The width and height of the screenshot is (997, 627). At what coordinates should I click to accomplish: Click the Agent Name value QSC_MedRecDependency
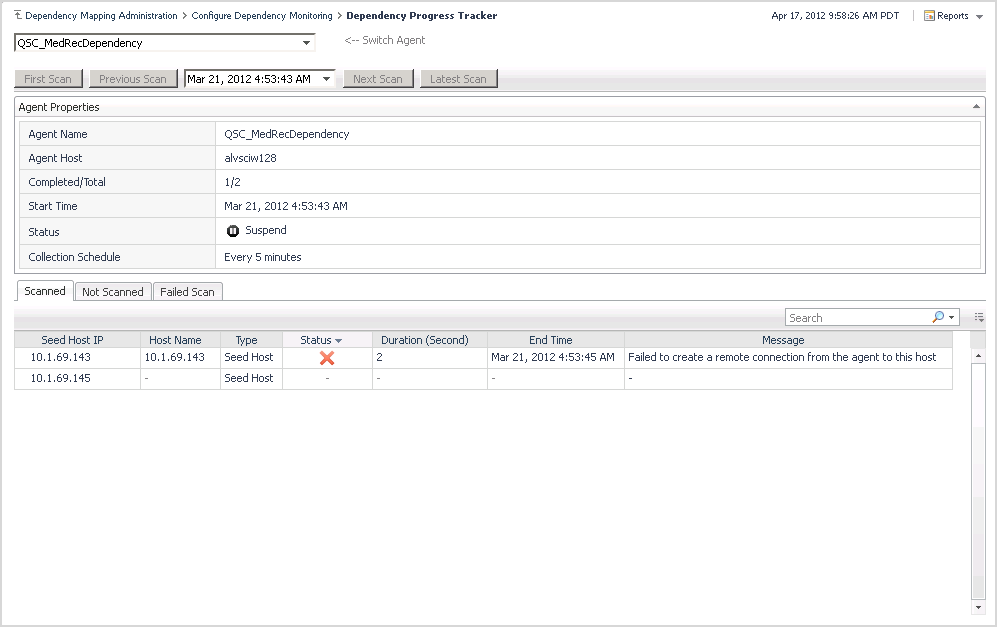tap(287, 134)
